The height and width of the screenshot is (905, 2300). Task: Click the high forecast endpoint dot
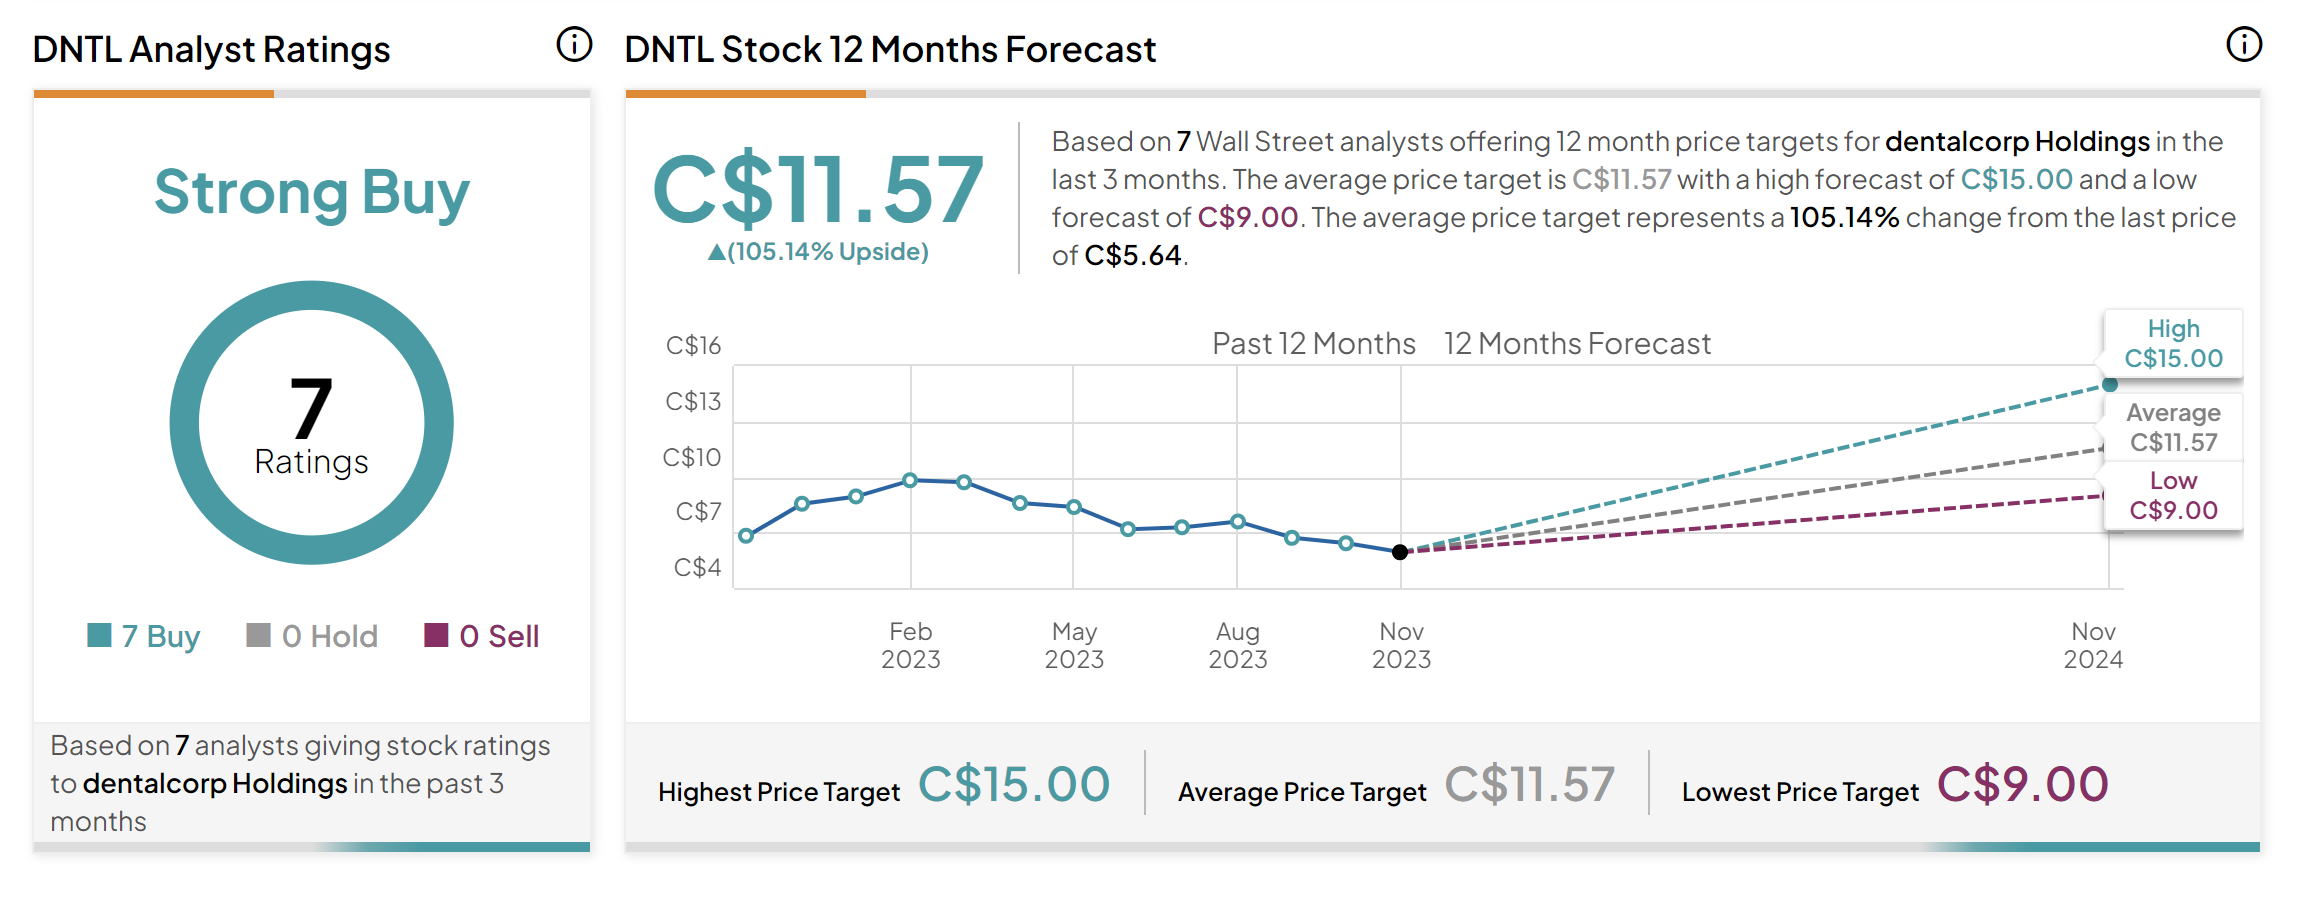click(x=2110, y=384)
